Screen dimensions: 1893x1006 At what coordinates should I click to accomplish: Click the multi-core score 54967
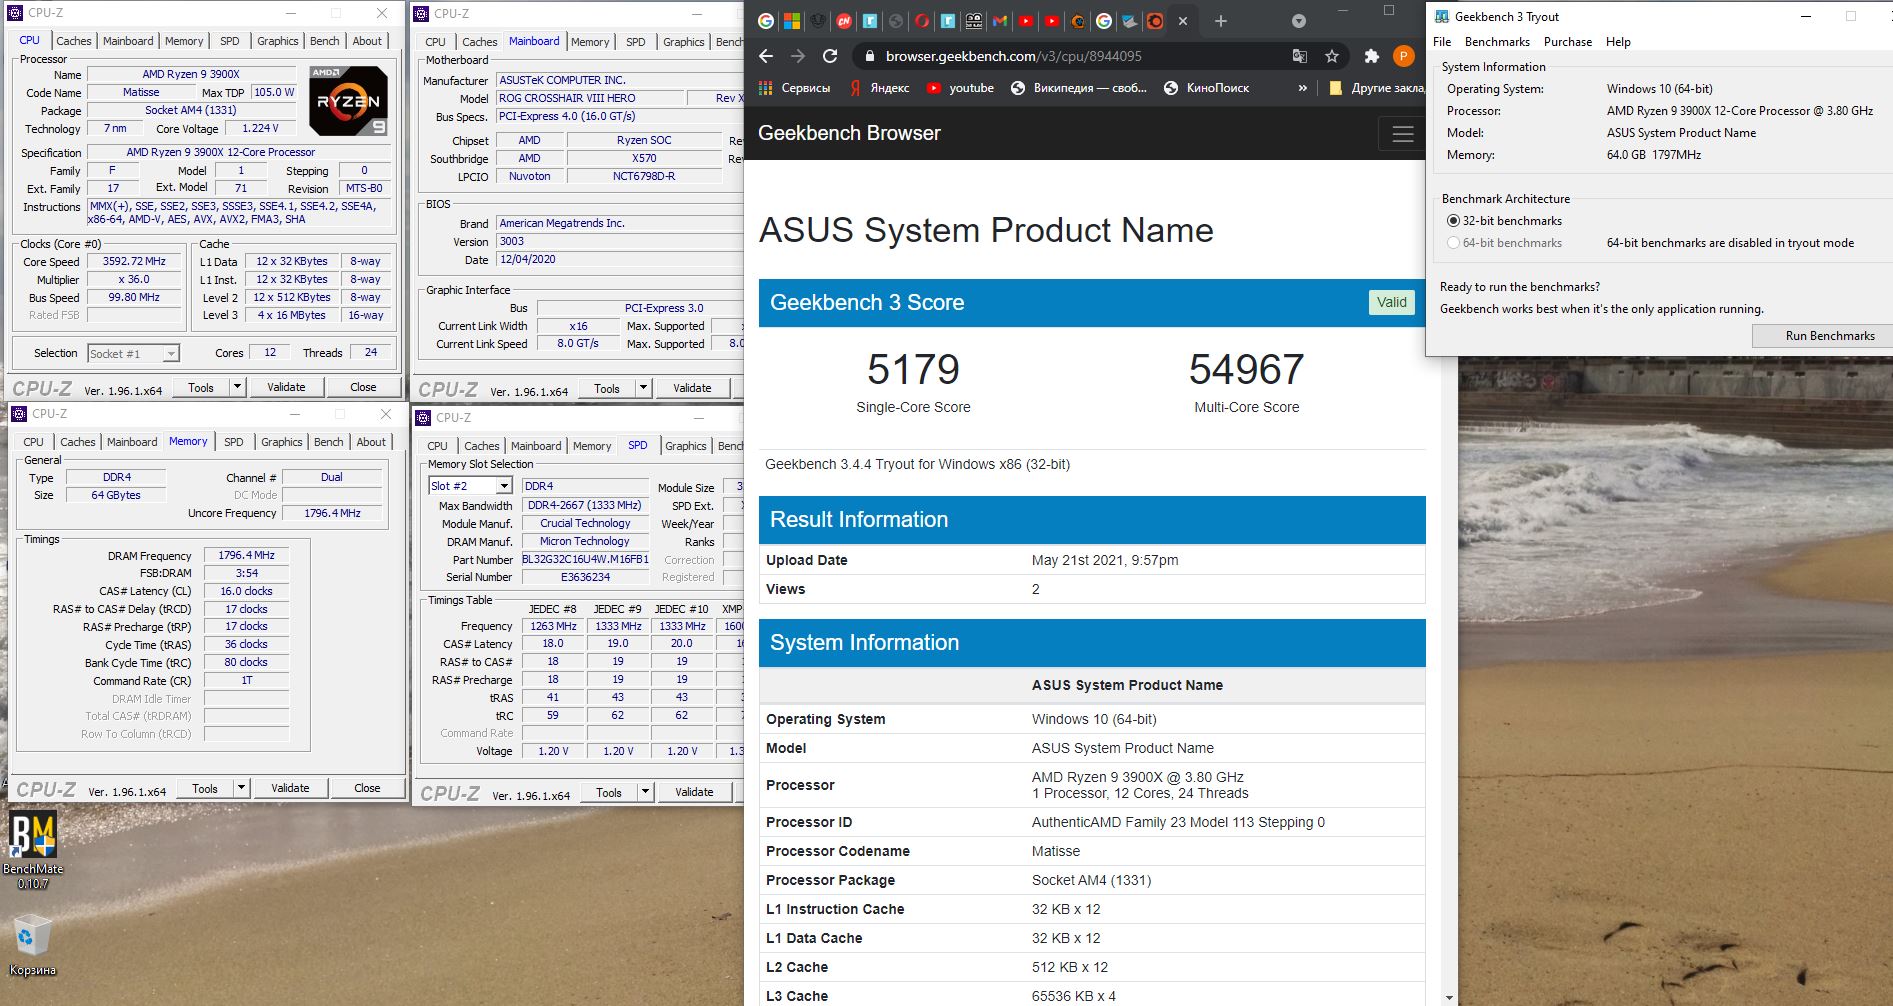[x=1246, y=370]
